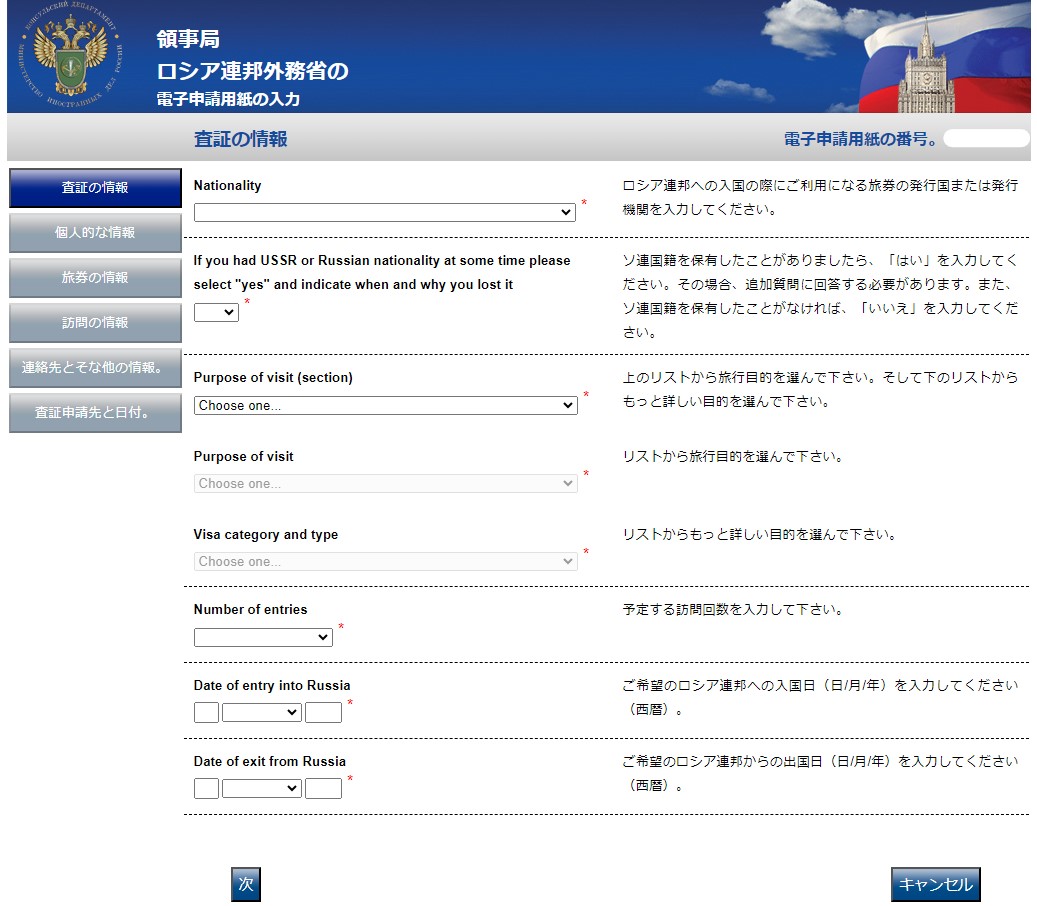
Task: Switch to the 訪問の情報 sidebar tab
Action: [95, 323]
